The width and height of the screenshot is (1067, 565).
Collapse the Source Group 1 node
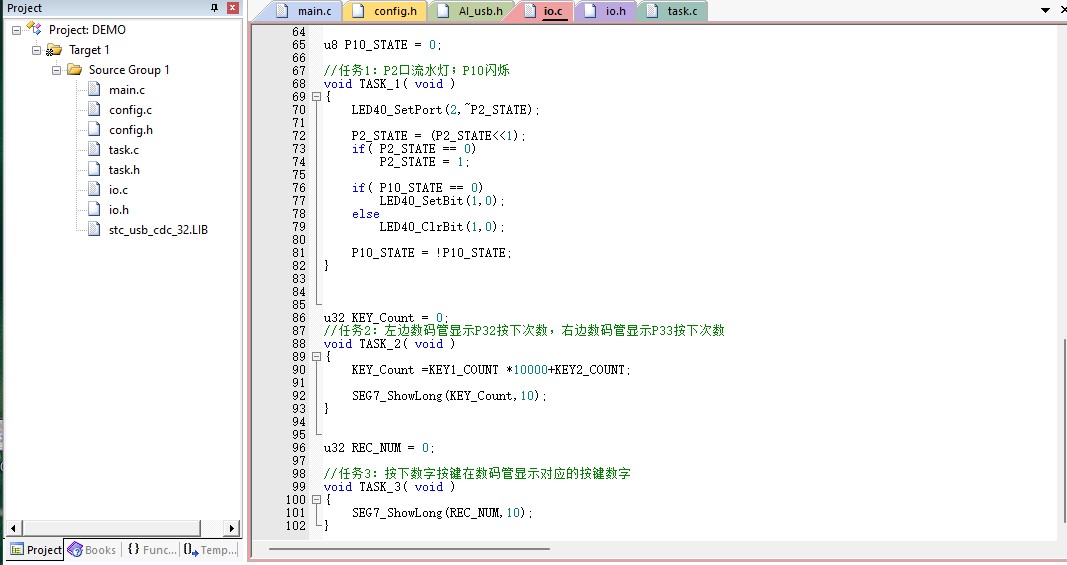pyautogui.click(x=56, y=70)
